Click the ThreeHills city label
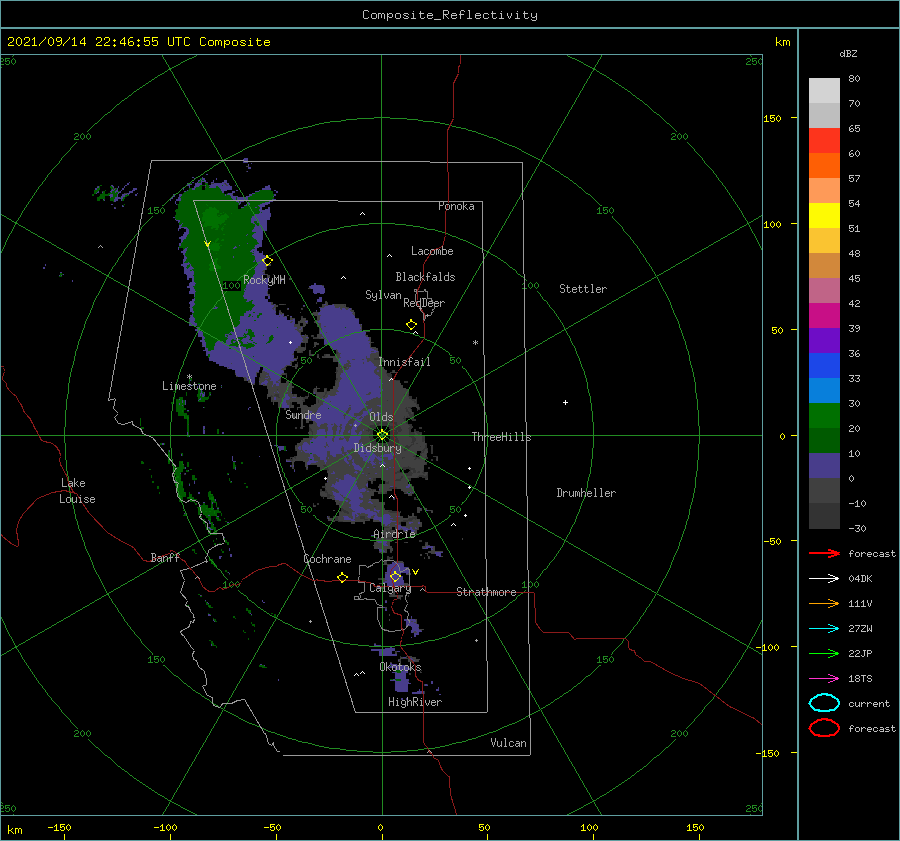 click(502, 437)
